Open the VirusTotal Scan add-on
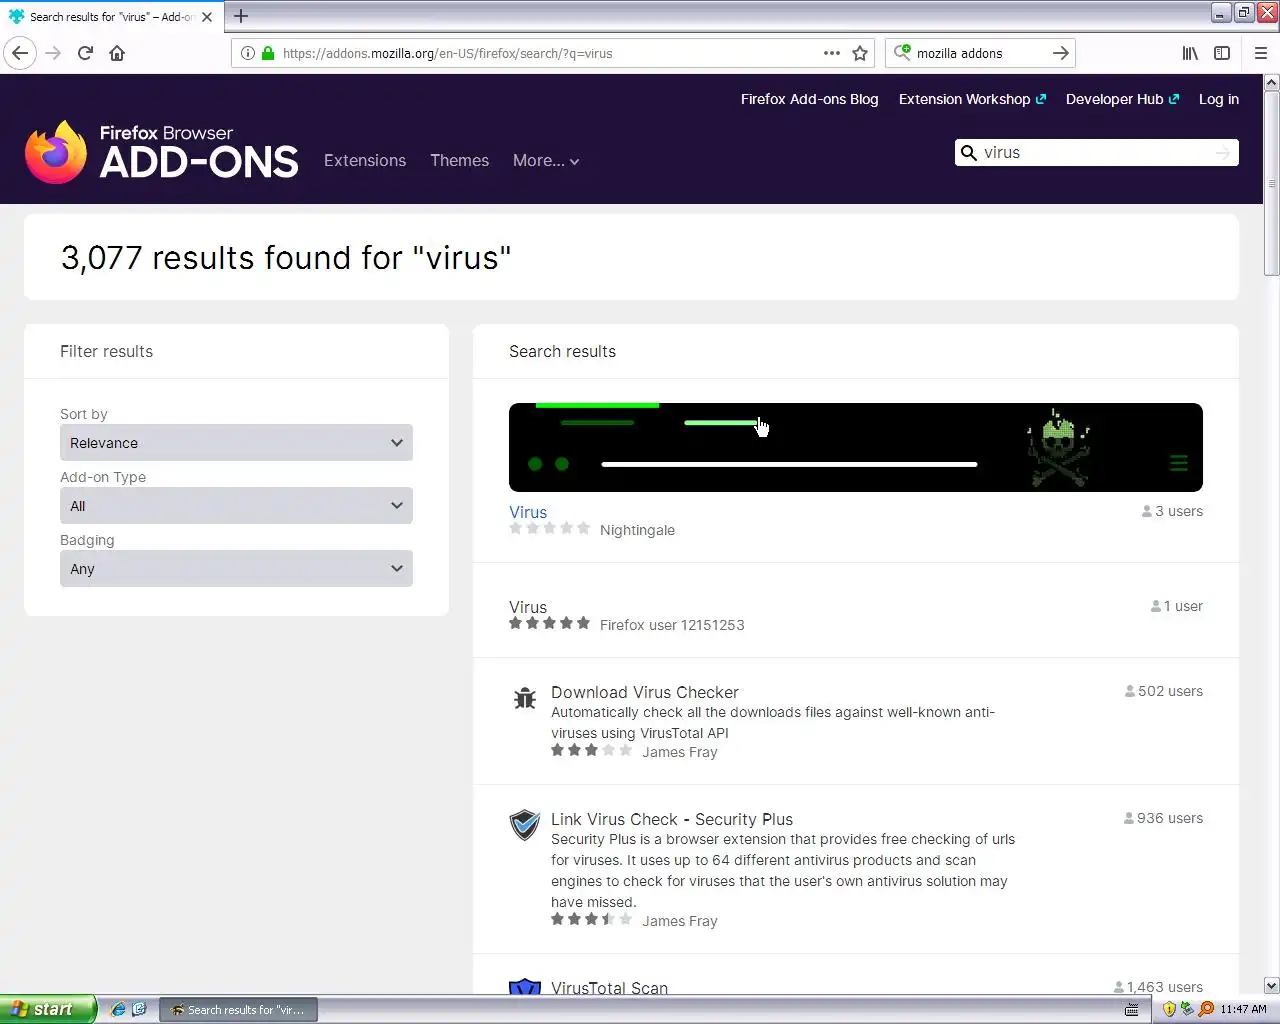Image resolution: width=1280 pixels, height=1024 pixels. tap(609, 987)
